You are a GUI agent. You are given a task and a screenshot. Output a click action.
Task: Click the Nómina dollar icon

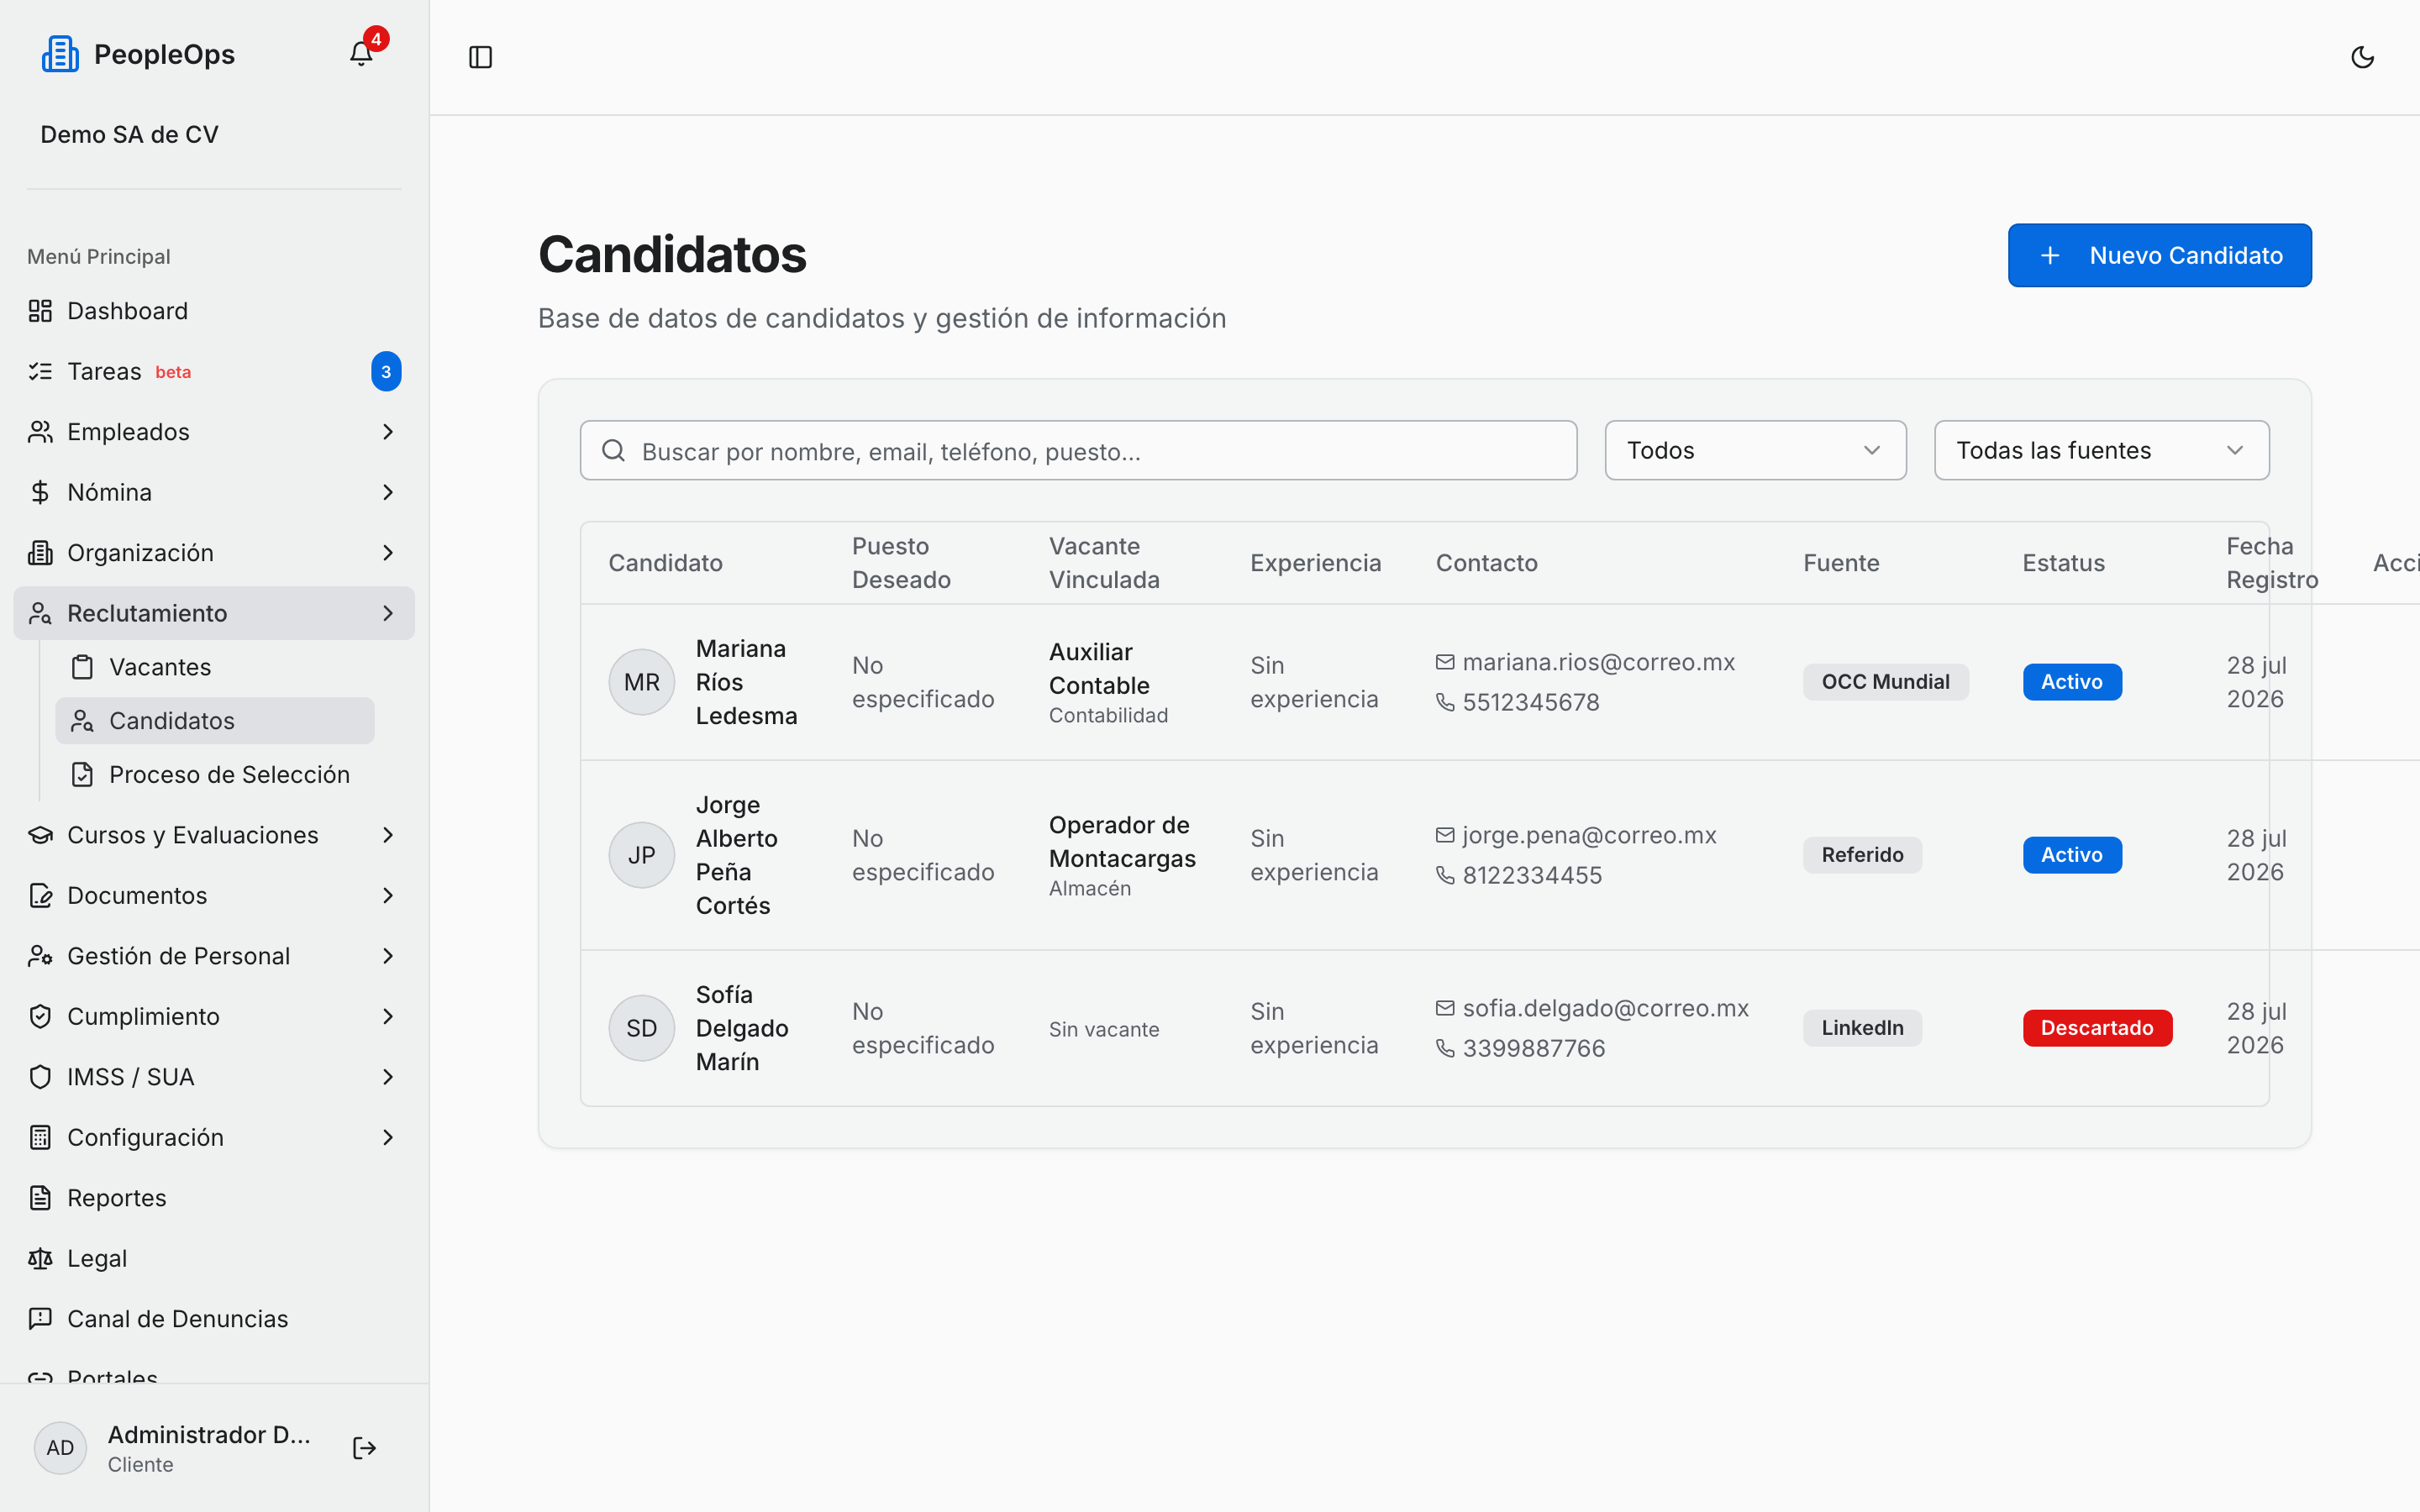[x=40, y=492]
